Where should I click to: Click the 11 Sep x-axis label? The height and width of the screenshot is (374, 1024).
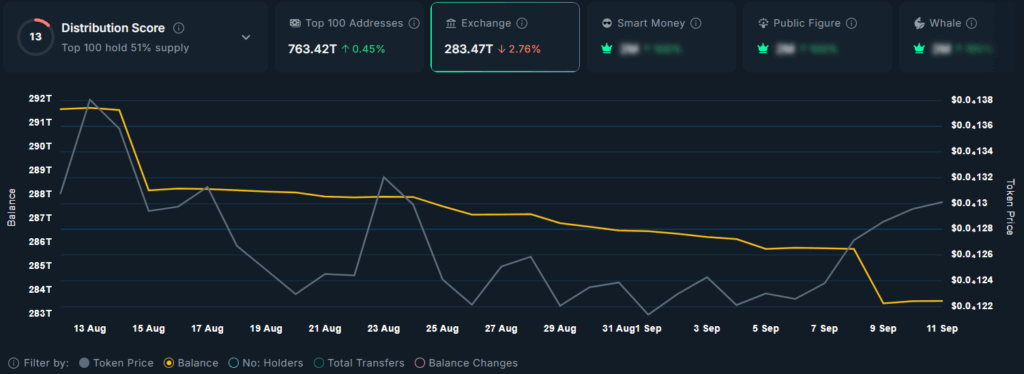[x=942, y=329]
